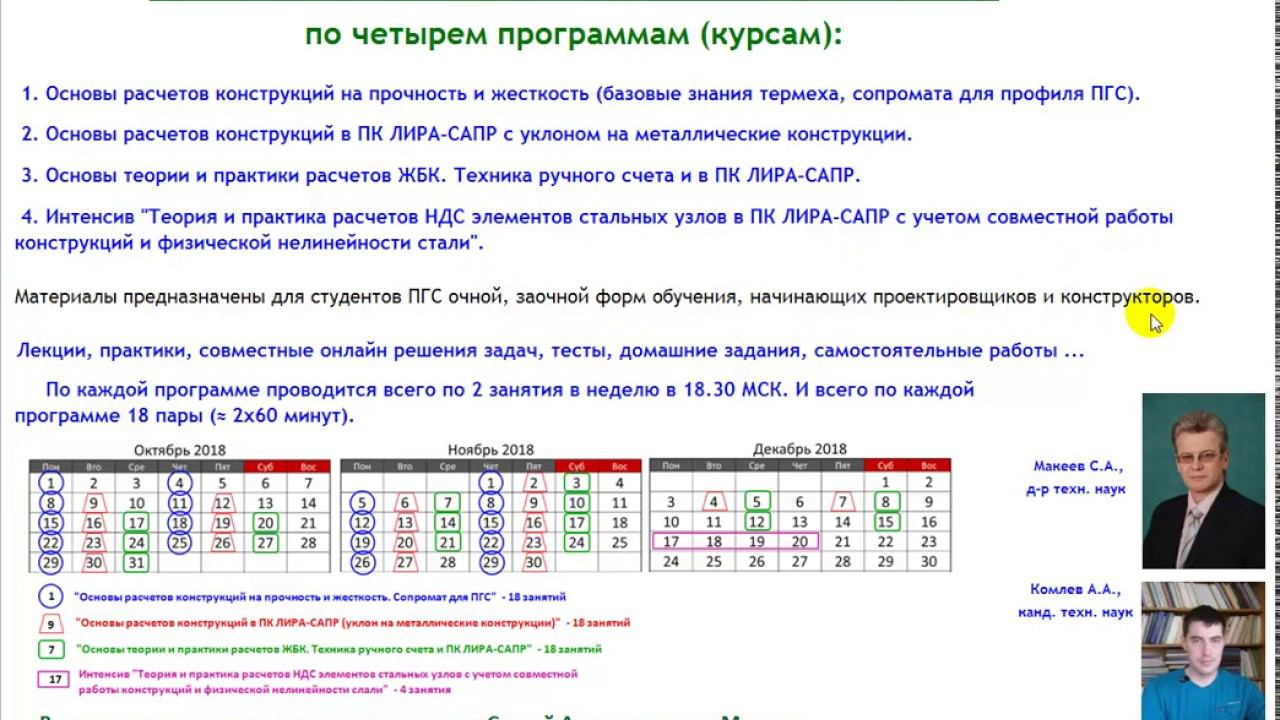Click the line "Лекции, практики, совместные онлайн решения задач"
Screen dimensions: 1280x720
pyautogui.click(x=551, y=351)
